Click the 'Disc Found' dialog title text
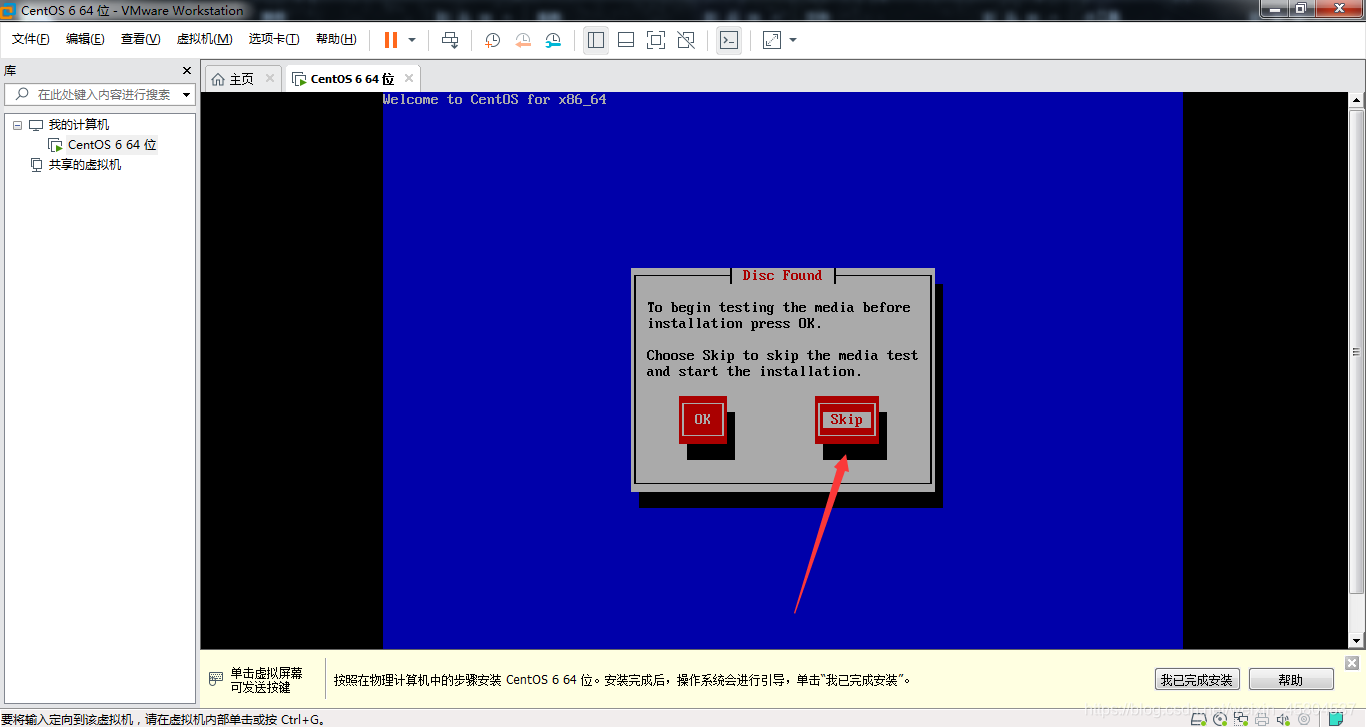 (x=782, y=275)
